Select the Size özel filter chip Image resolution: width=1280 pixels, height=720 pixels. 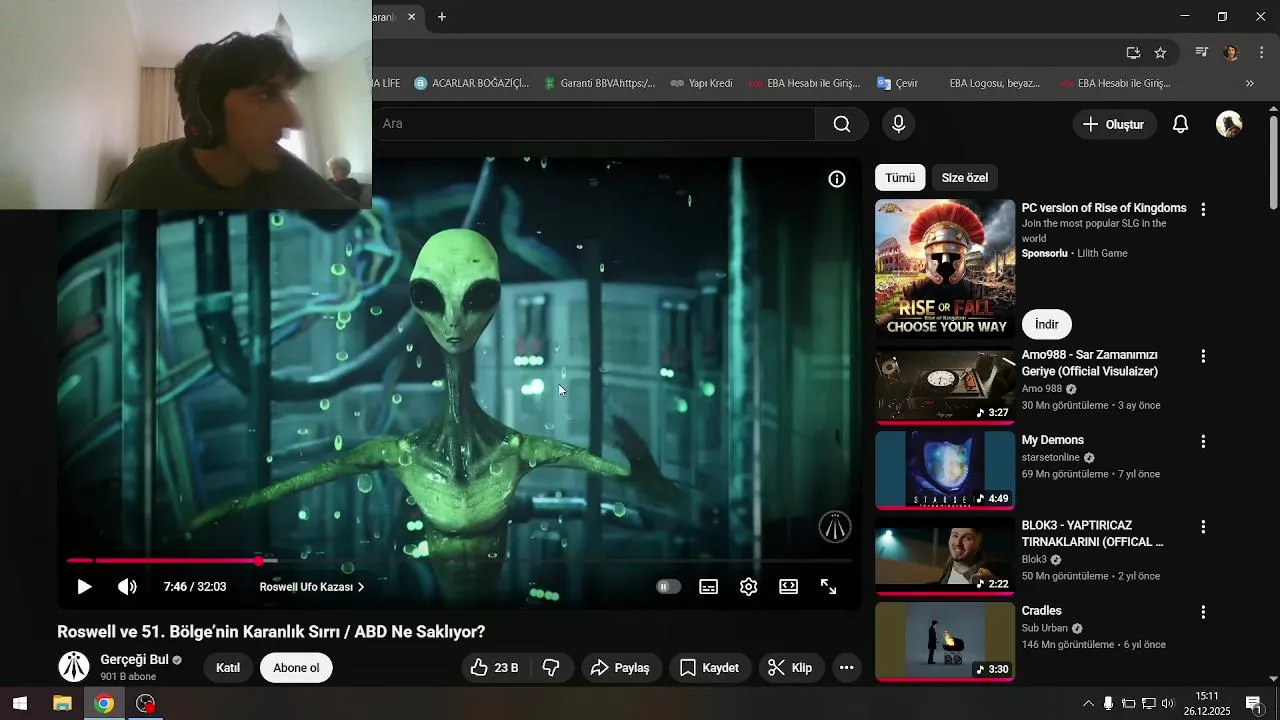(964, 178)
